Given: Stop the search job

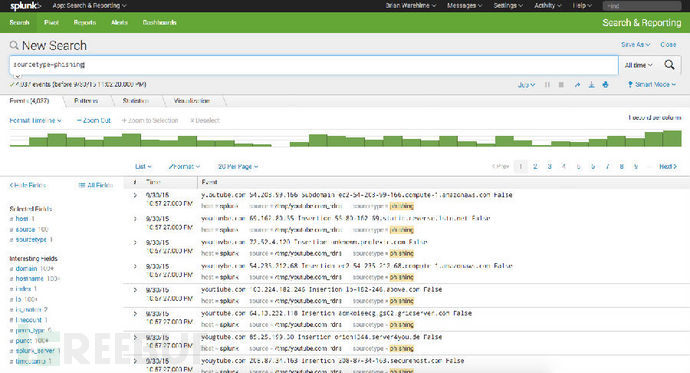Looking at the screenshot, I should [561, 84].
